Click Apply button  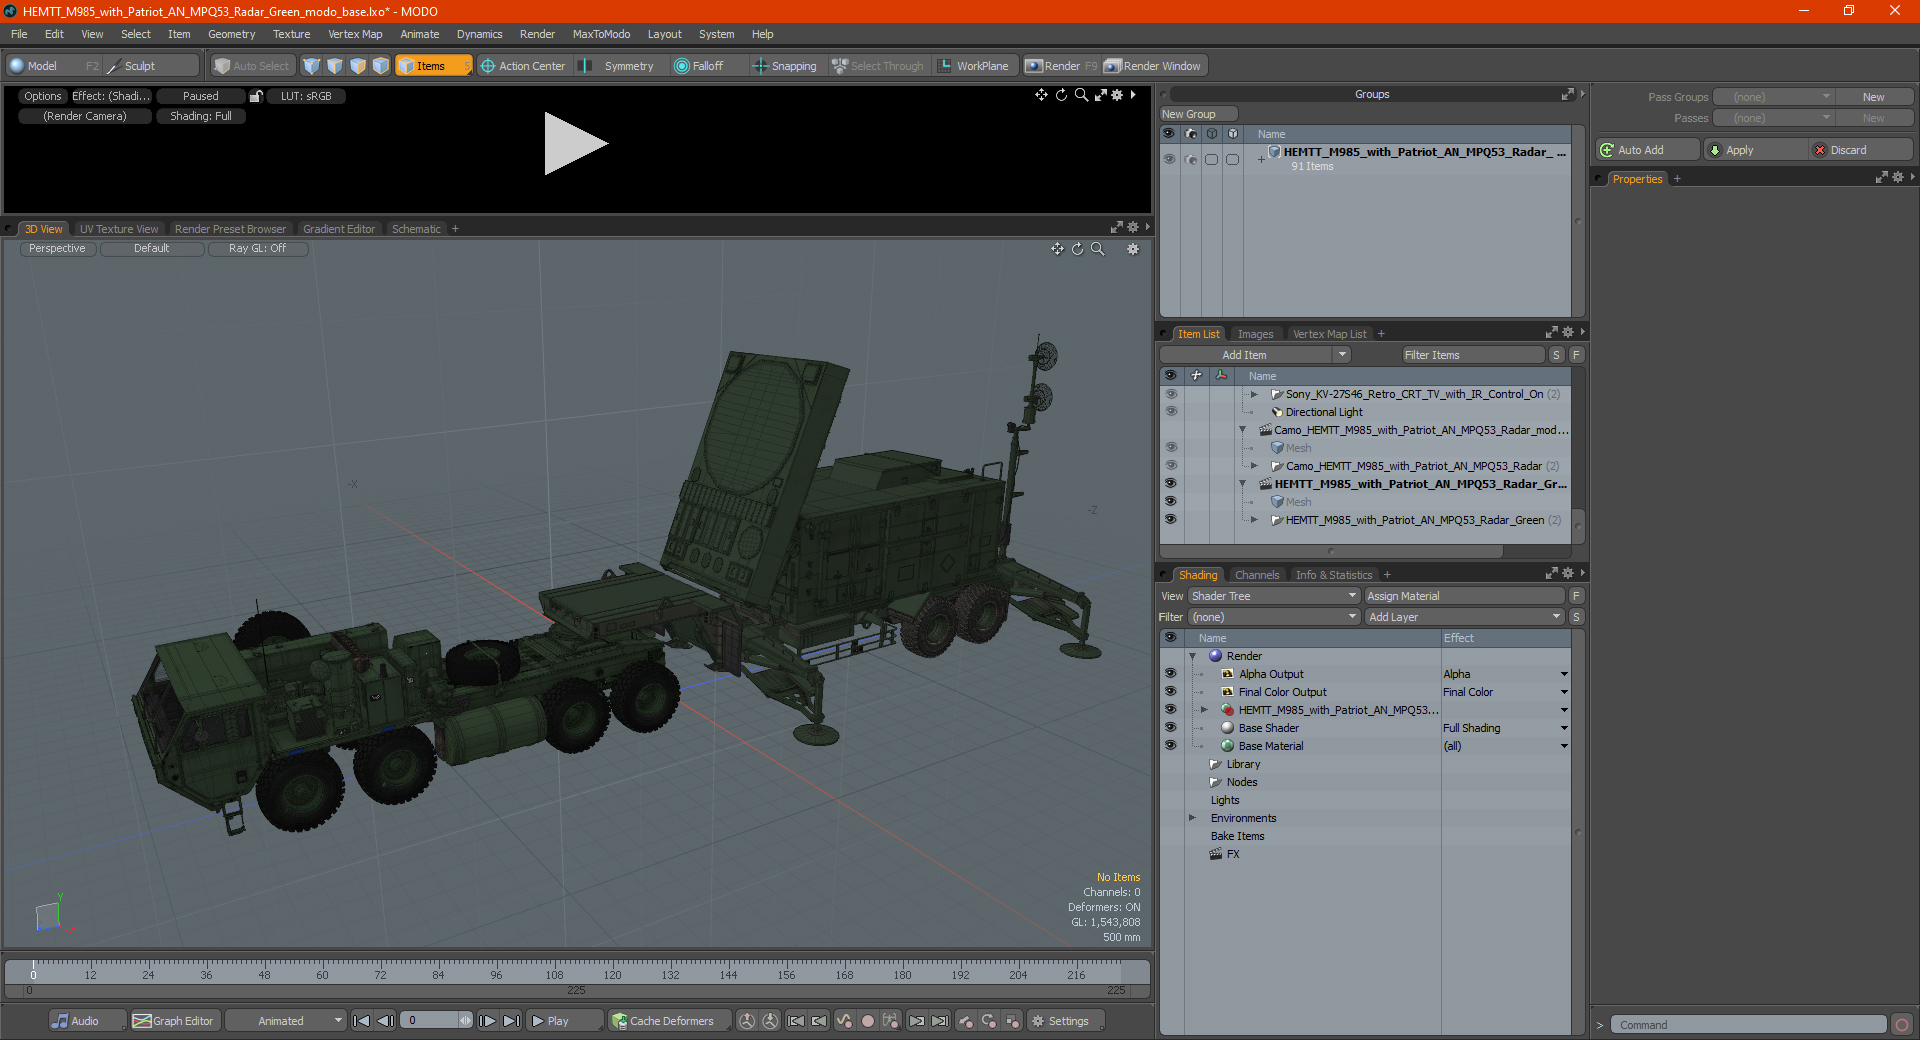1756,150
